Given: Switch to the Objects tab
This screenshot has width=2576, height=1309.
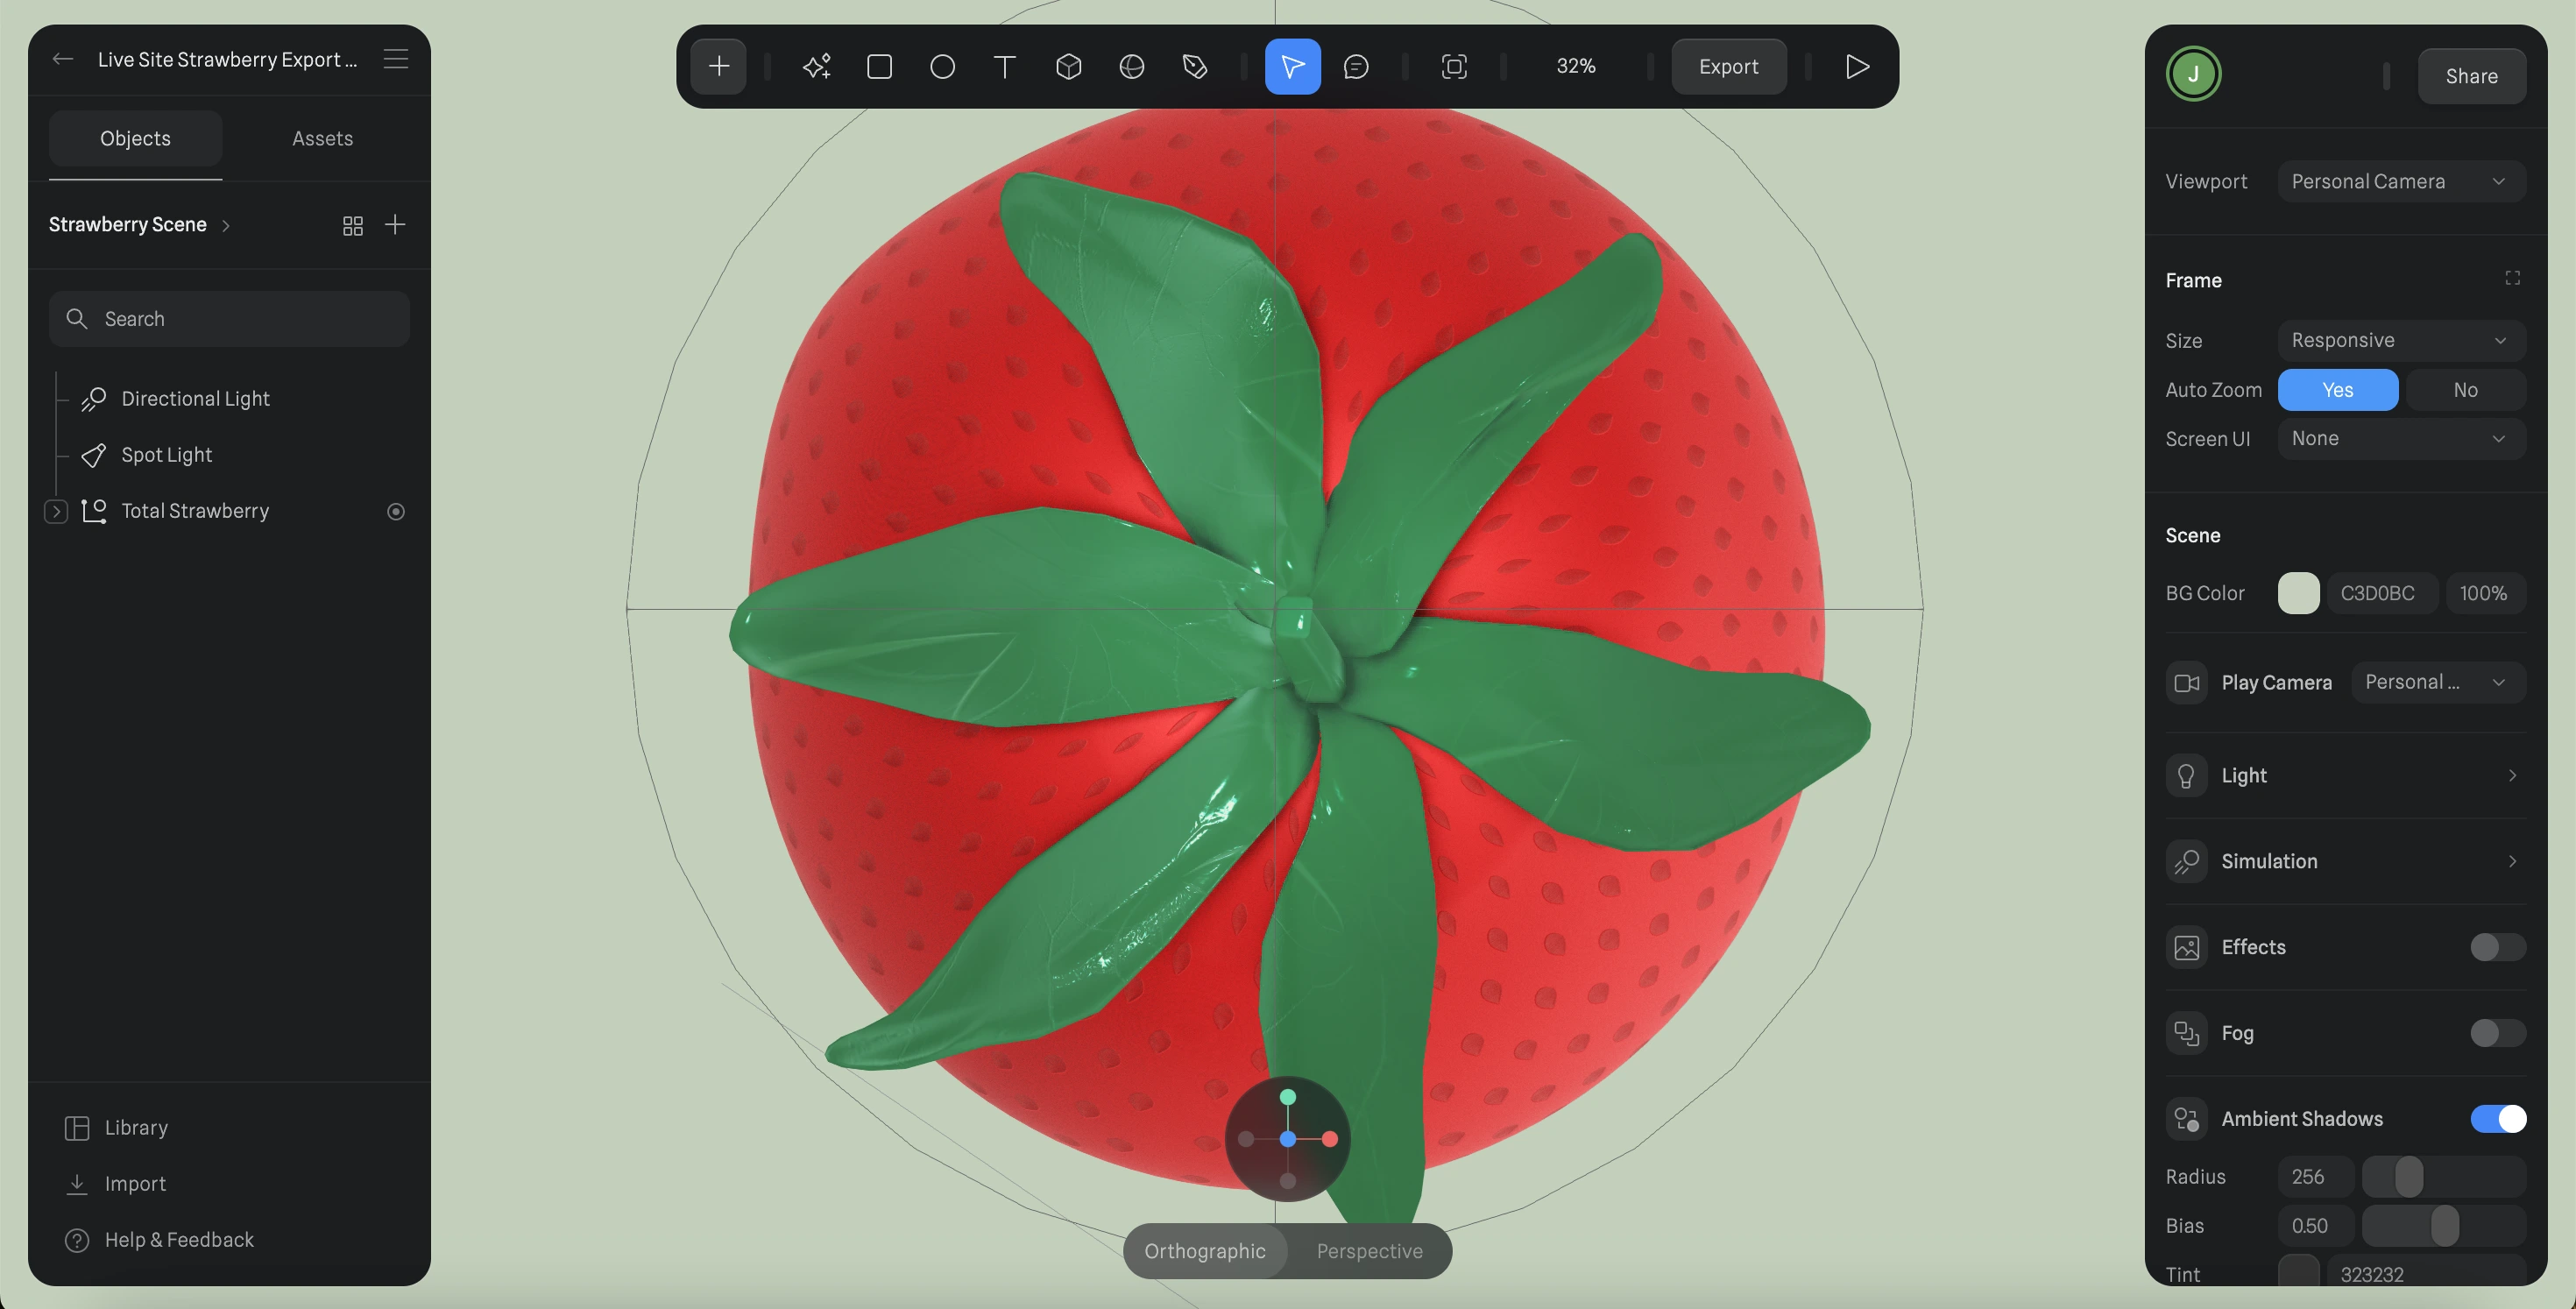Looking at the screenshot, I should (135, 138).
